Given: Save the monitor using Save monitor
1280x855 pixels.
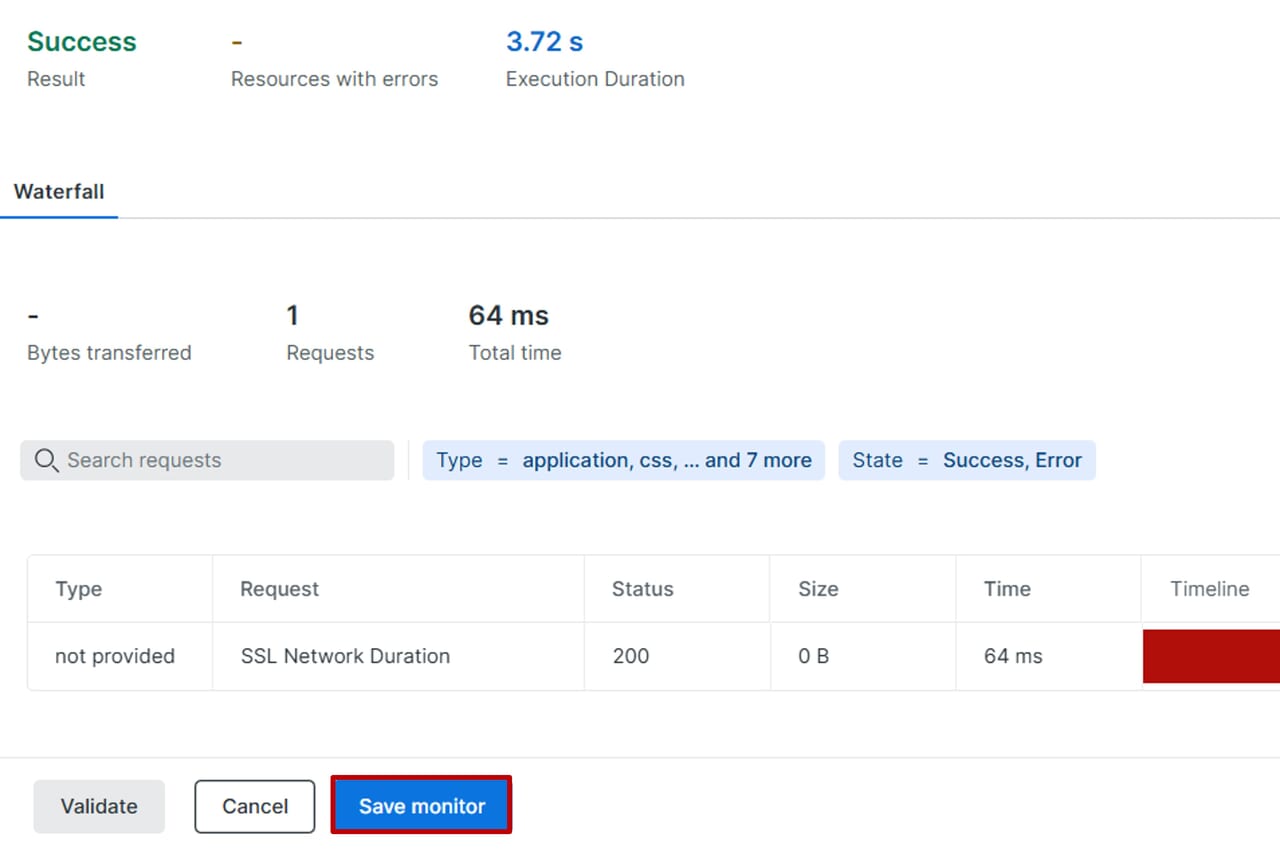Looking at the screenshot, I should point(421,806).
